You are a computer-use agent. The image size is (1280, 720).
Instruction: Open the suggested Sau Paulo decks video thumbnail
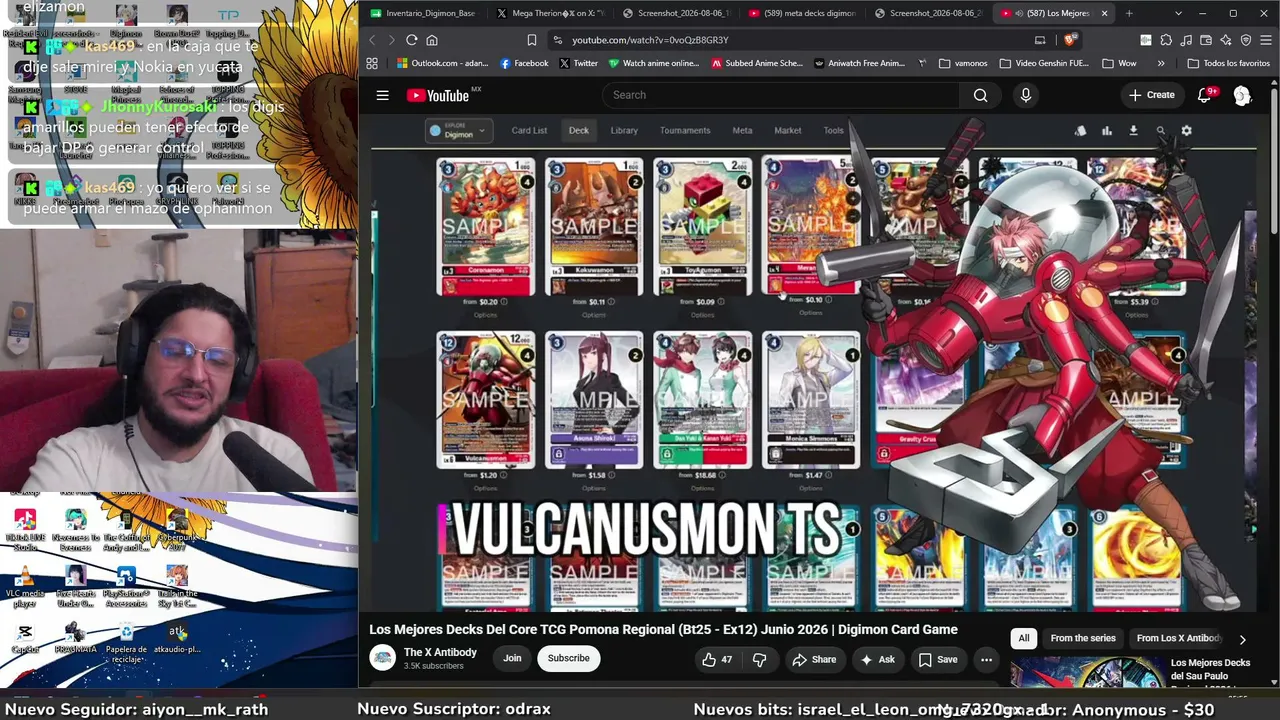[x=1087, y=672]
